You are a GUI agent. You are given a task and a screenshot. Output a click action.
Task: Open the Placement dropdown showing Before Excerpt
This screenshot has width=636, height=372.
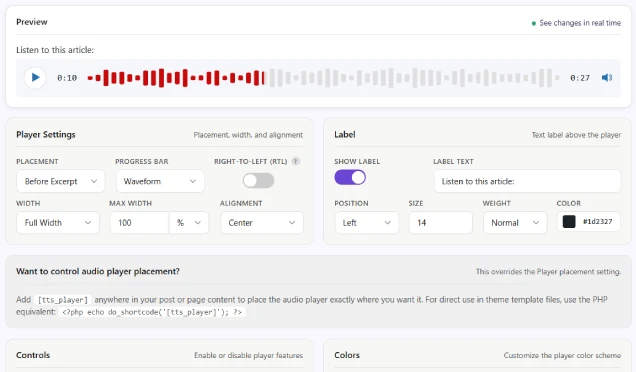(61, 181)
